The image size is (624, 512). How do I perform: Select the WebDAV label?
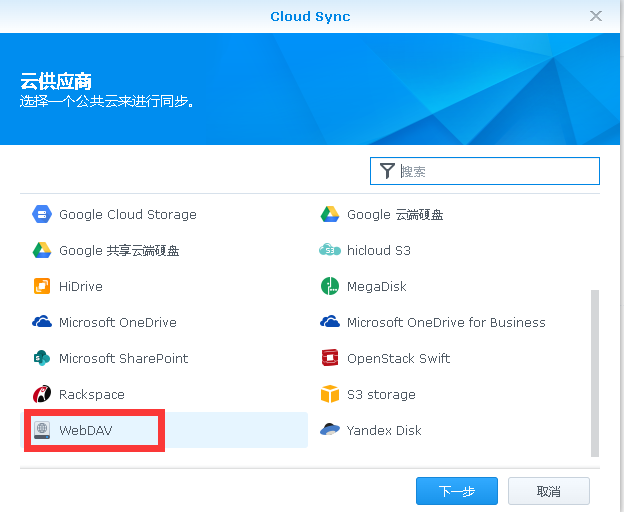coord(86,430)
